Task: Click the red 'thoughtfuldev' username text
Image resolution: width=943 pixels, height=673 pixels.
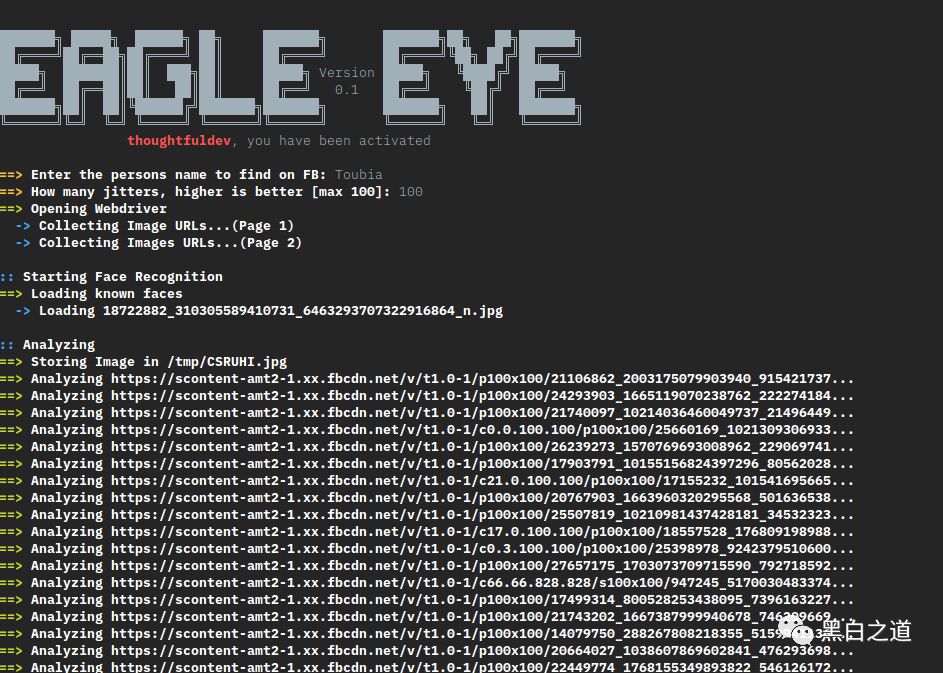Action: pos(179,141)
